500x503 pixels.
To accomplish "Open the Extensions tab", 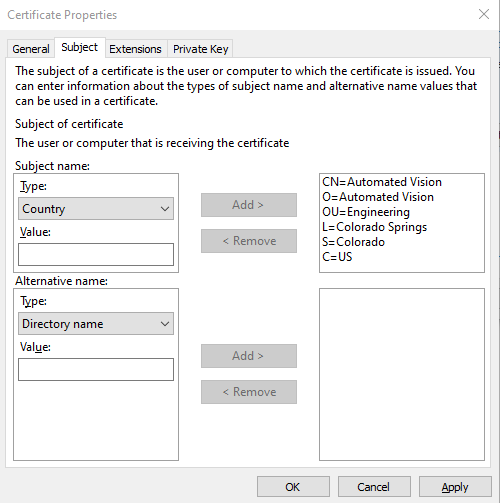I will [x=135, y=49].
